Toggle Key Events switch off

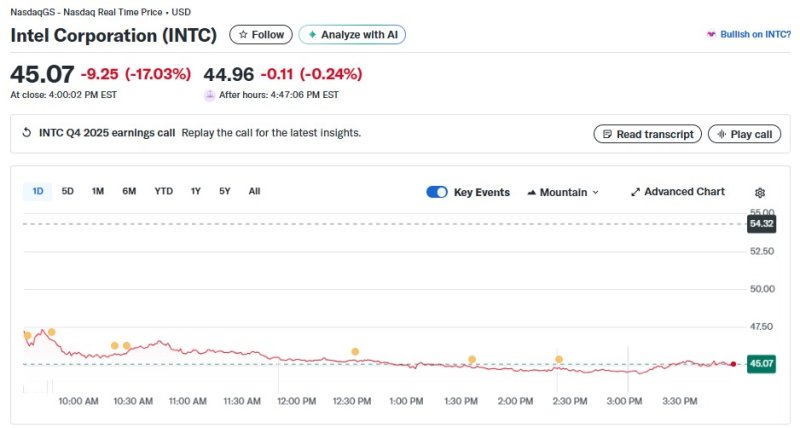pyautogui.click(x=436, y=192)
